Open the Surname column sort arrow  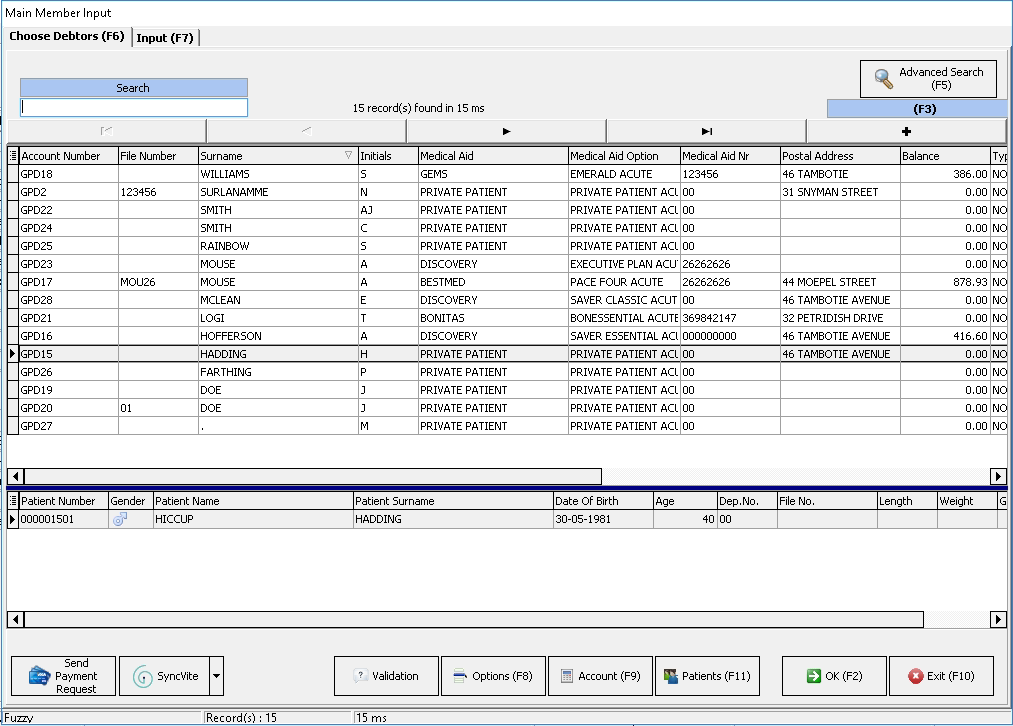pos(348,156)
